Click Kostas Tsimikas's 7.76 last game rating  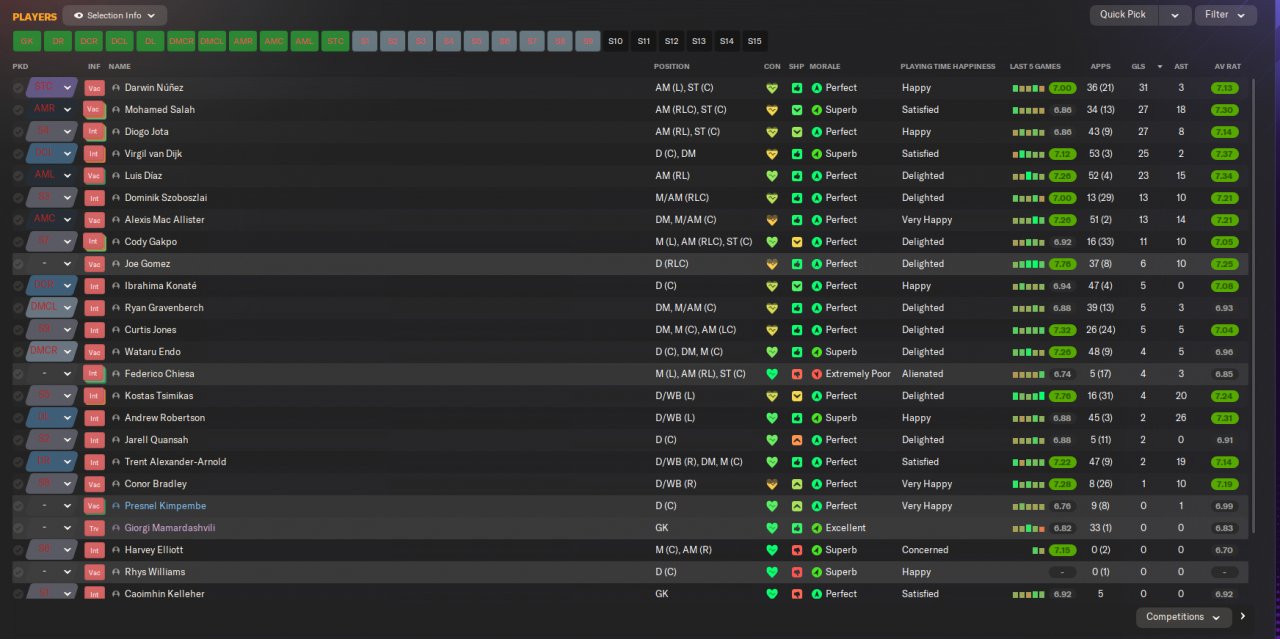(x=1062, y=396)
